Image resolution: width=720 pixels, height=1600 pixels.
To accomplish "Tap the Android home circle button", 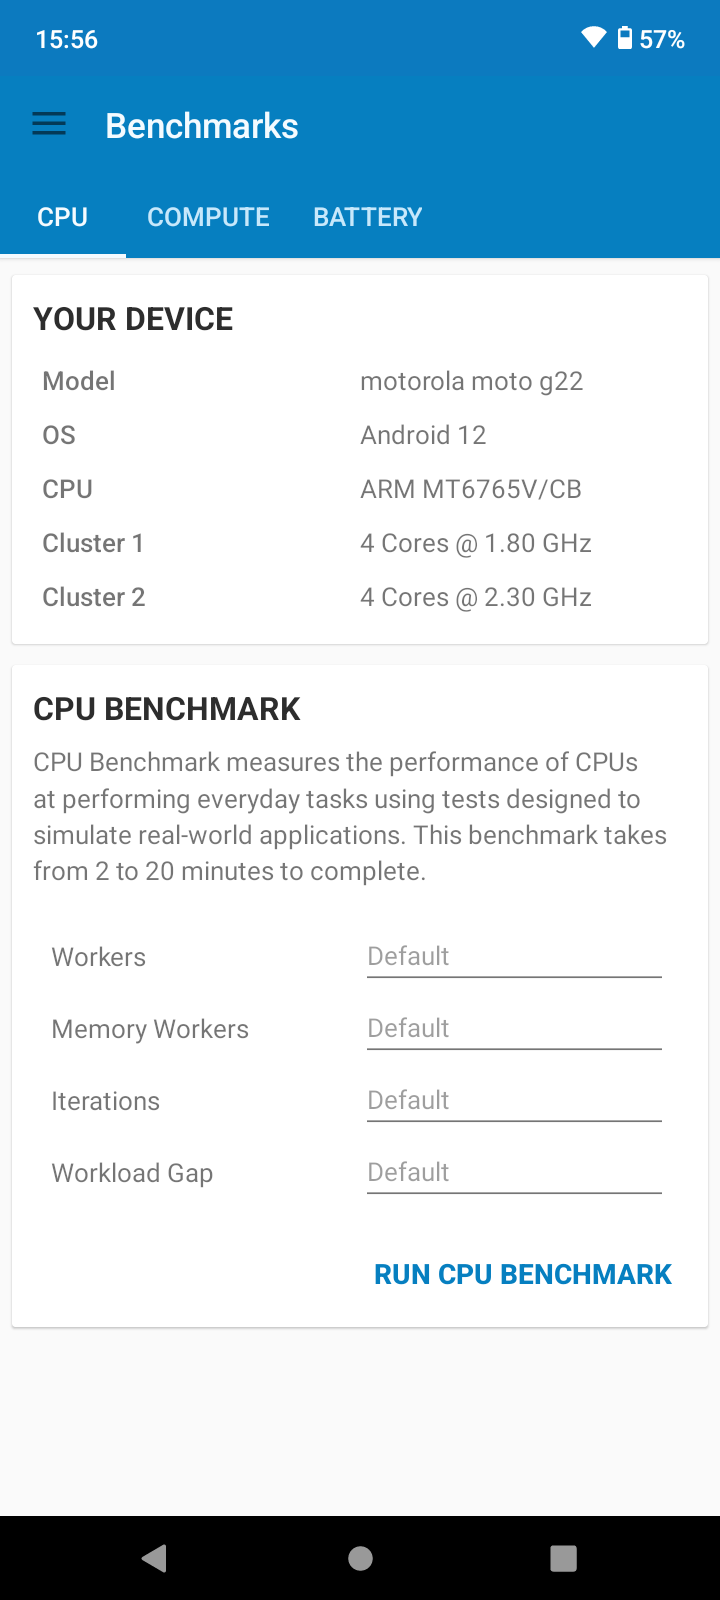I will pyautogui.click(x=360, y=1558).
